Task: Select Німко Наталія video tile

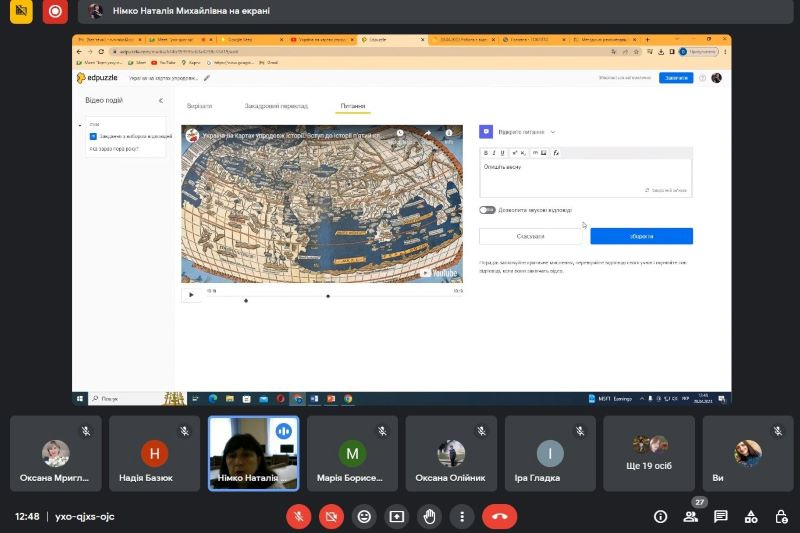Action: (x=254, y=453)
